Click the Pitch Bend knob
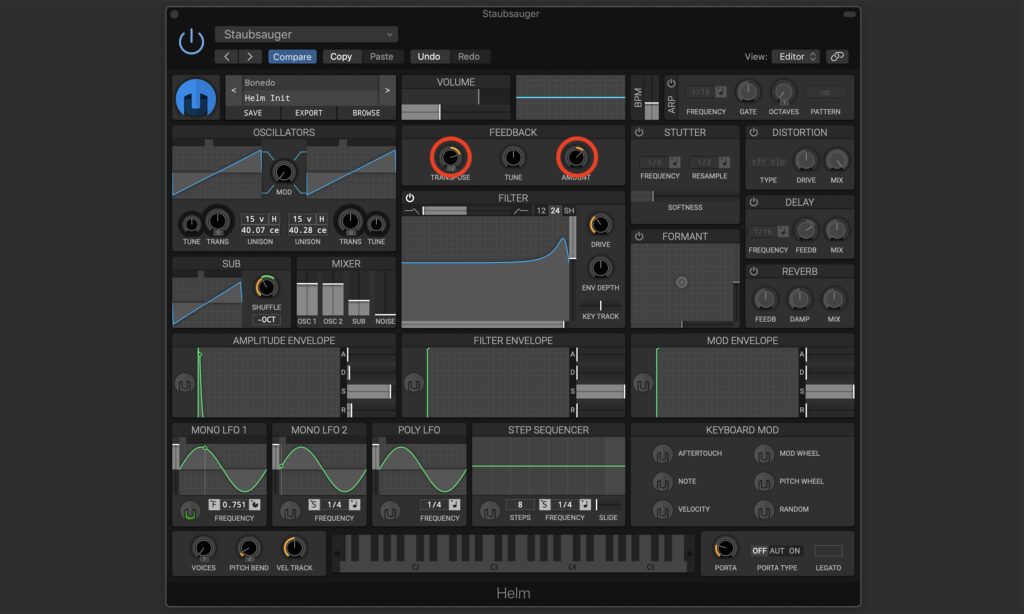 coord(248,548)
